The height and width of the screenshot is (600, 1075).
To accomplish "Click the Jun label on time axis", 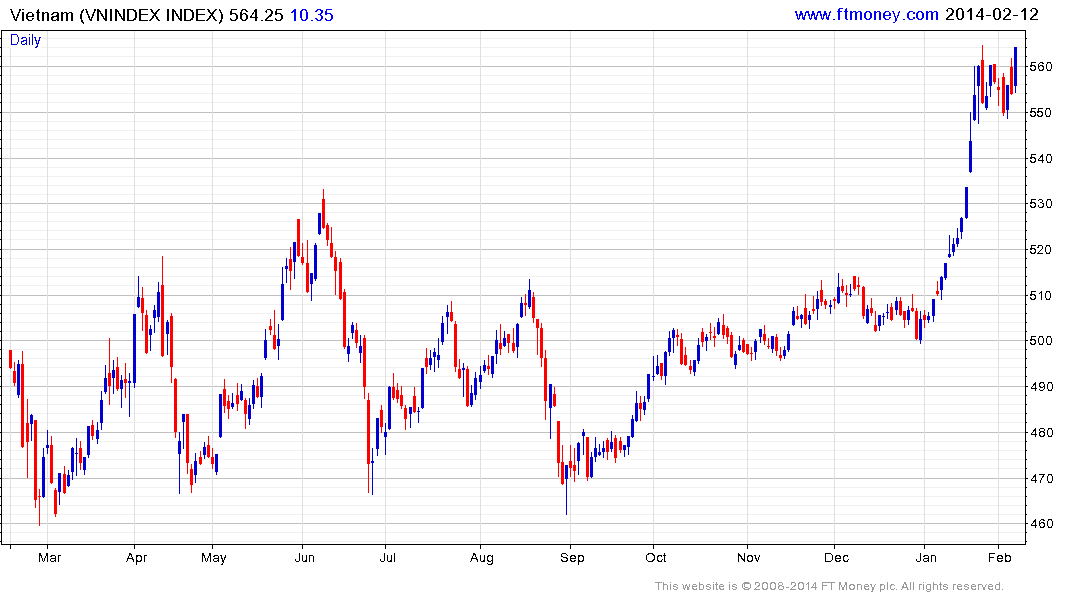I will [304, 557].
